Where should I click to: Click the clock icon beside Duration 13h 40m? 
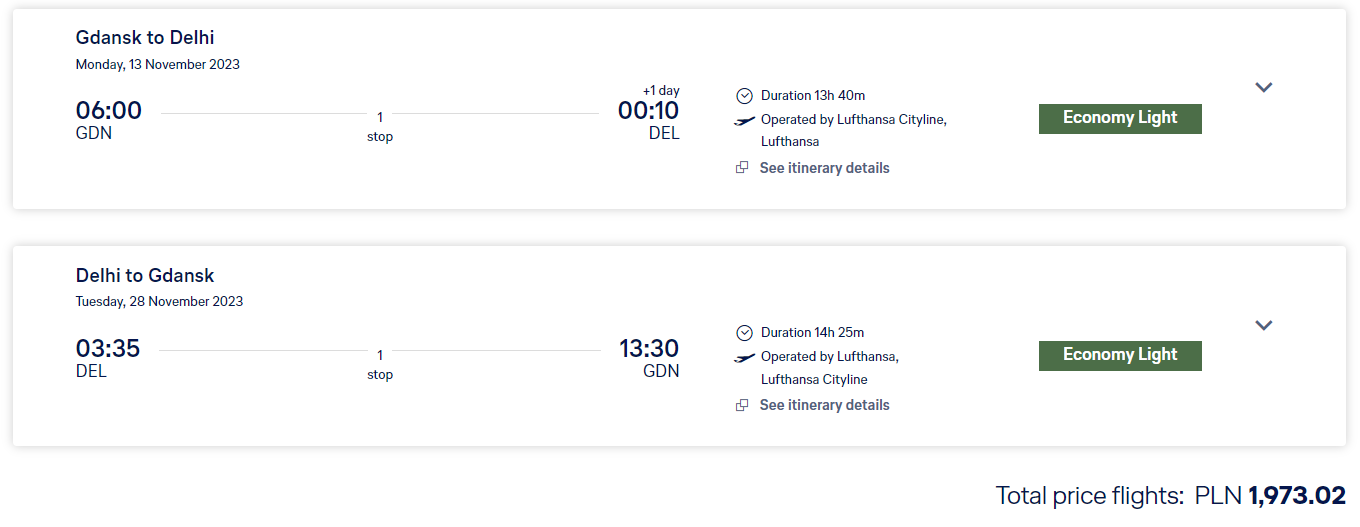point(744,96)
